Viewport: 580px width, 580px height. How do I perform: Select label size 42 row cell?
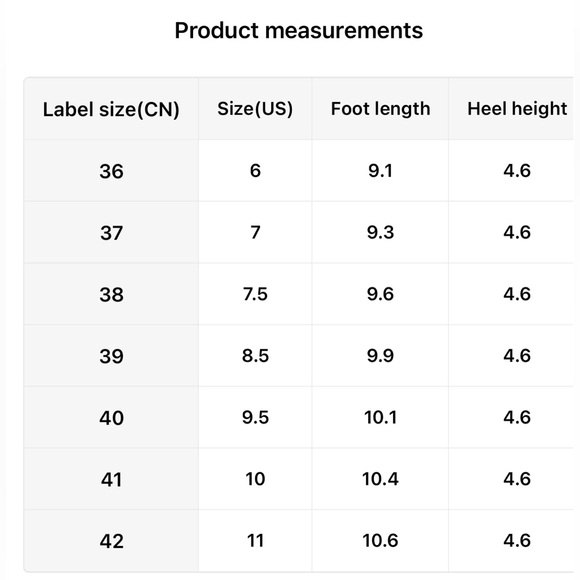[x=111, y=541]
